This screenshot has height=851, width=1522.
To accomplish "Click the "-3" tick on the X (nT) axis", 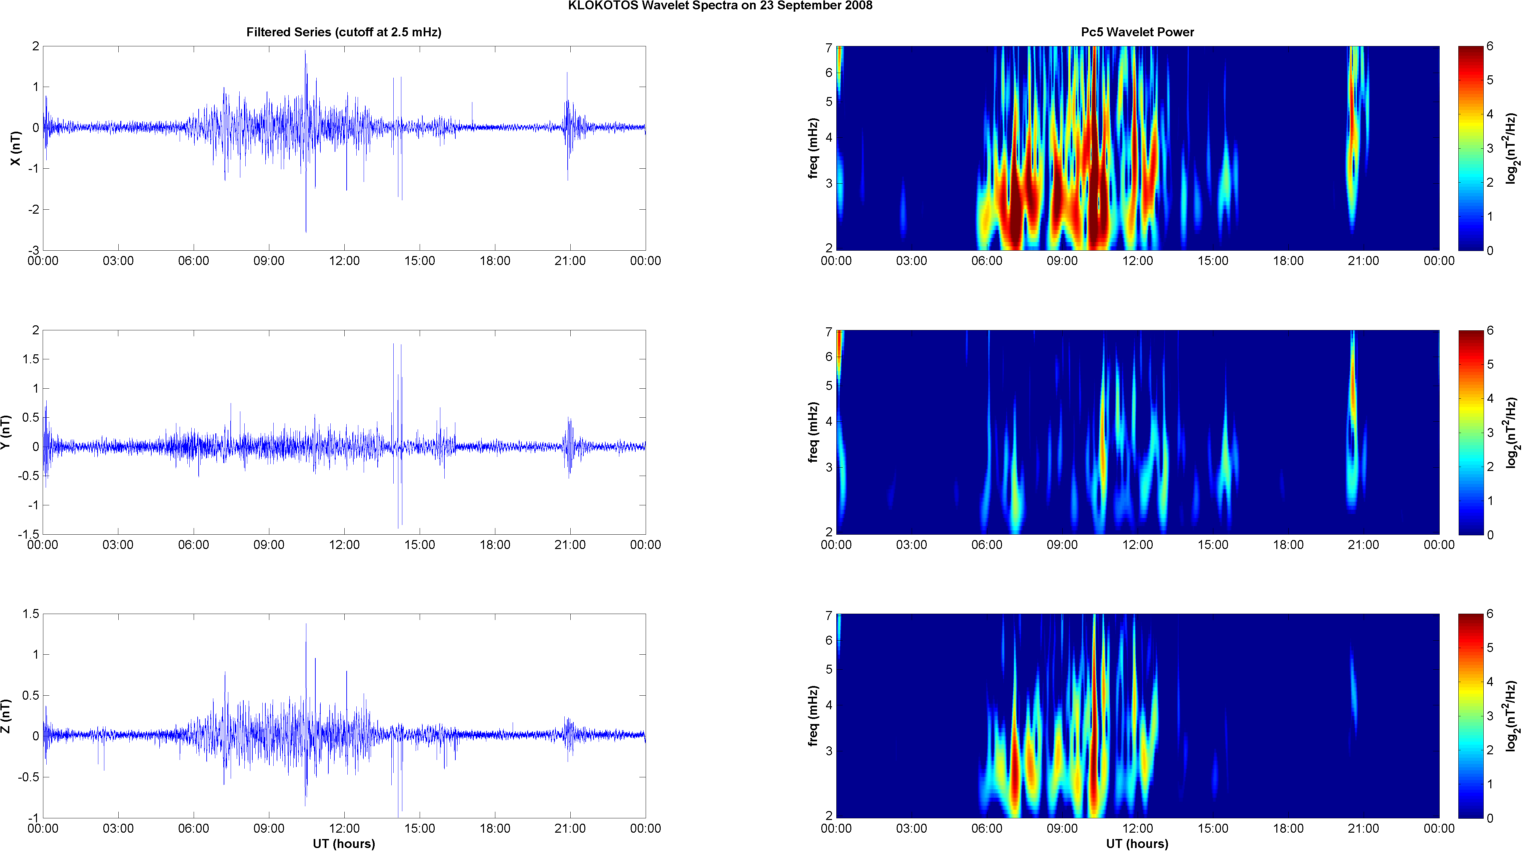I will 34,251.
